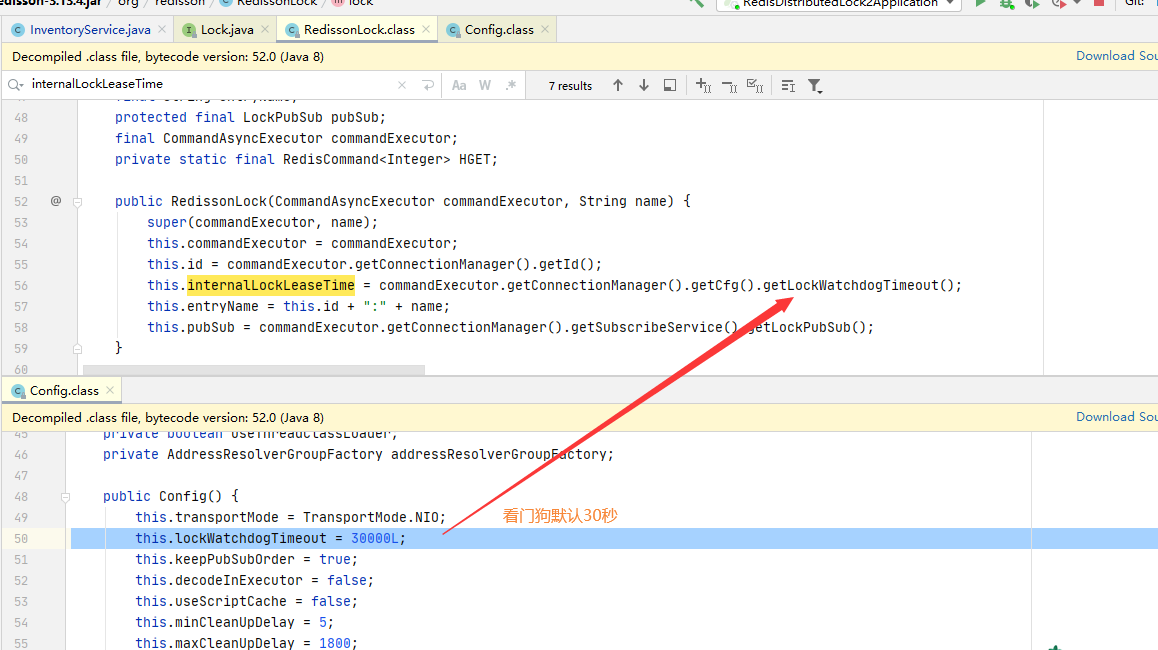Toggle whole Words matching in find bar

tap(484, 85)
